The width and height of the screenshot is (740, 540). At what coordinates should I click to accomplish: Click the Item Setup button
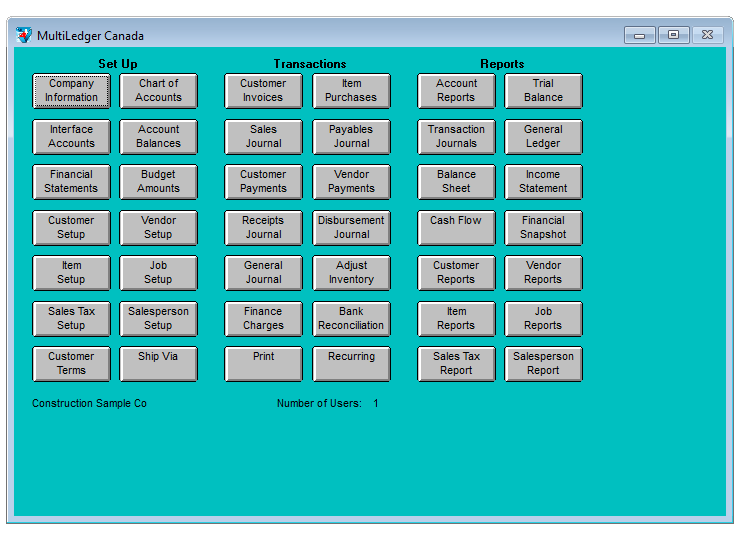pos(71,273)
